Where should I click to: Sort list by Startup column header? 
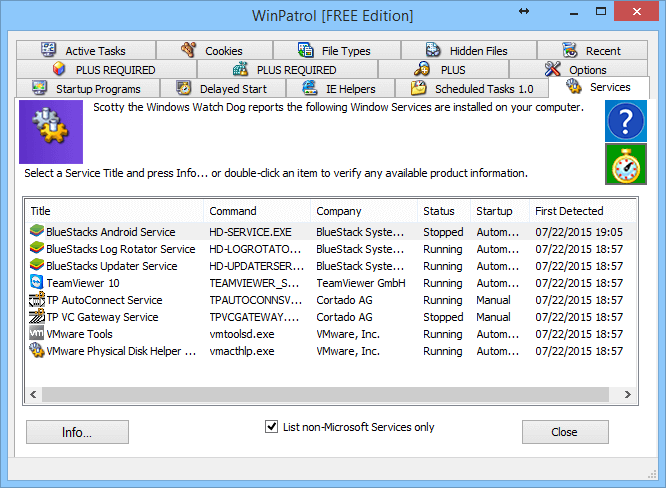pyautogui.click(x=494, y=211)
